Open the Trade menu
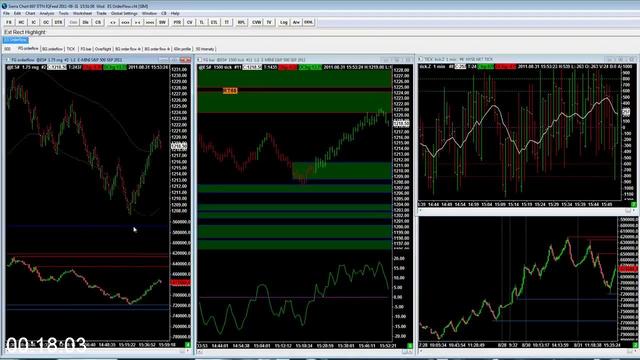 point(101,13)
